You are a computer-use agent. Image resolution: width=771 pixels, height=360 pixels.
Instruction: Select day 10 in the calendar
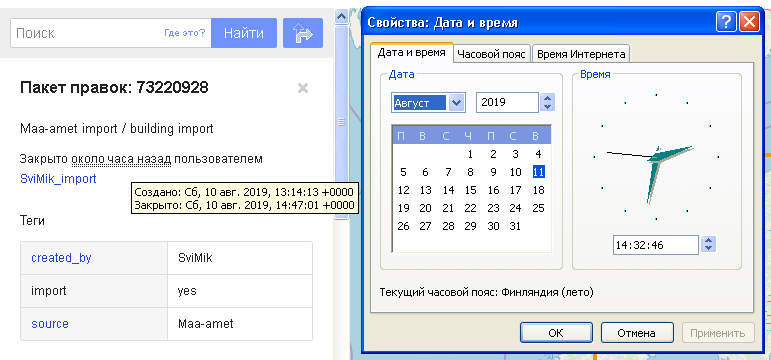tap(515, 172)
